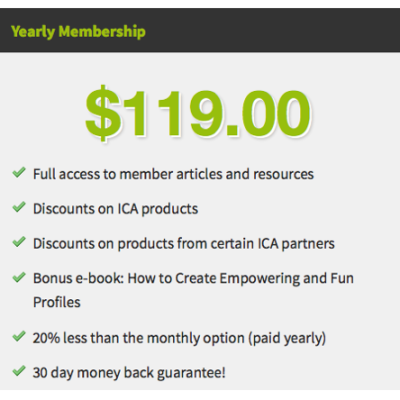Select the Full access to member articles and resources text
The width and height of the screenshot is (400, 400).
pos(173,174)
